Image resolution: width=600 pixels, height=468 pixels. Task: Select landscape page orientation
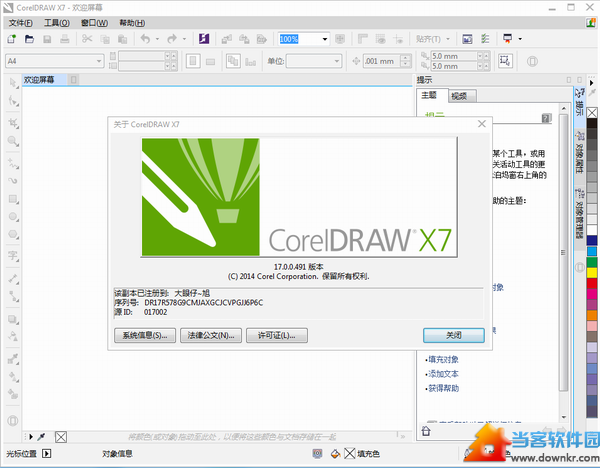coord(210,61)
